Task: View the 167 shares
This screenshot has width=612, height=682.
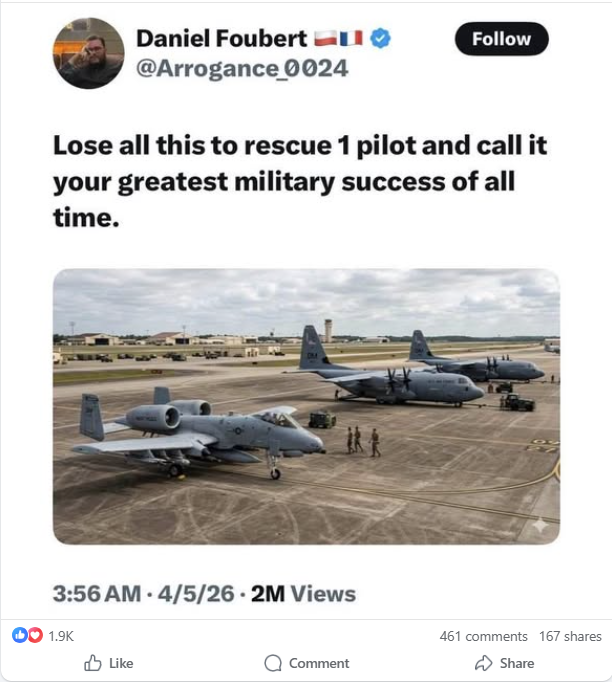Action: [x=570, y=636]
